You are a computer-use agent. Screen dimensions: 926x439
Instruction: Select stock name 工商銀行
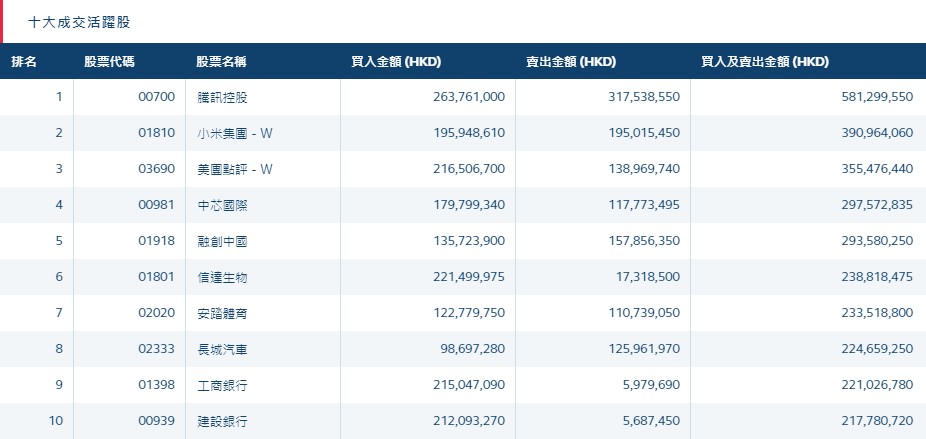[222, 385]
